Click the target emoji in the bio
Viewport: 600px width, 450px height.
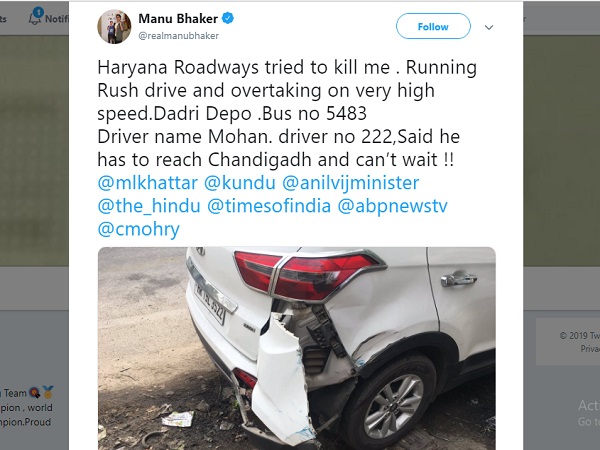[35, 393]
